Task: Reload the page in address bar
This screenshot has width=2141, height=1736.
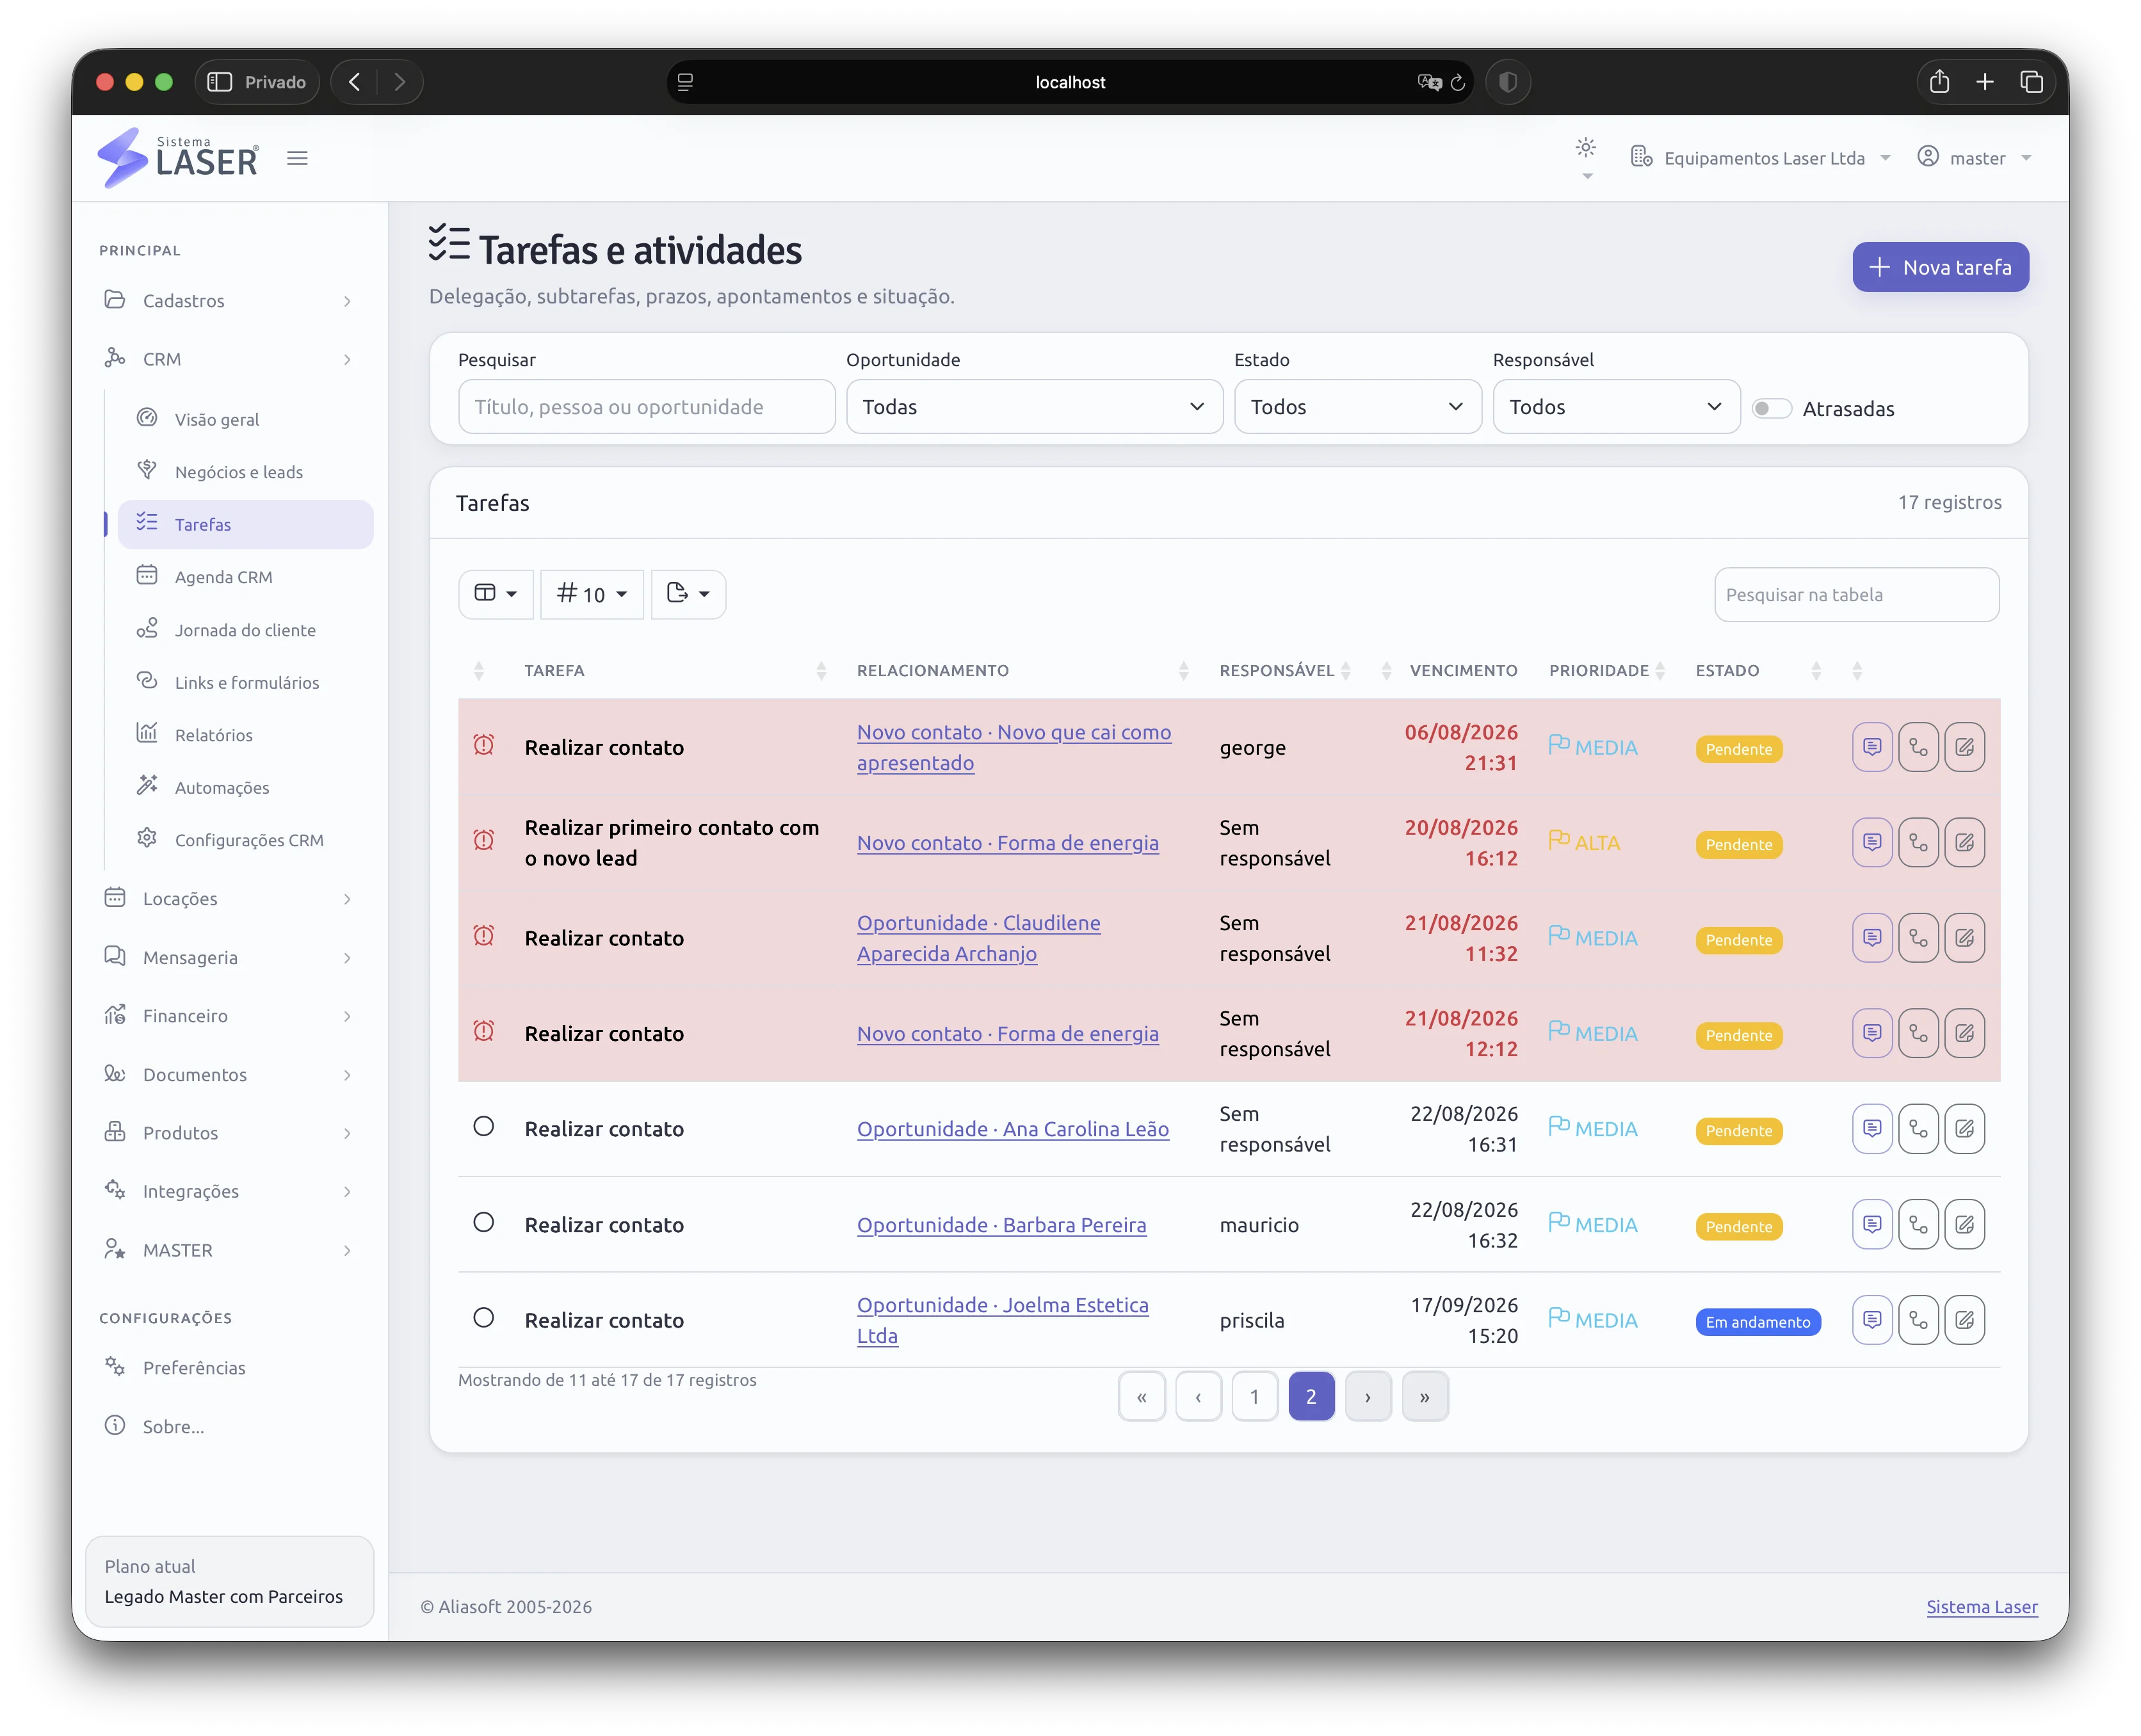Action: pos(1458,82)
